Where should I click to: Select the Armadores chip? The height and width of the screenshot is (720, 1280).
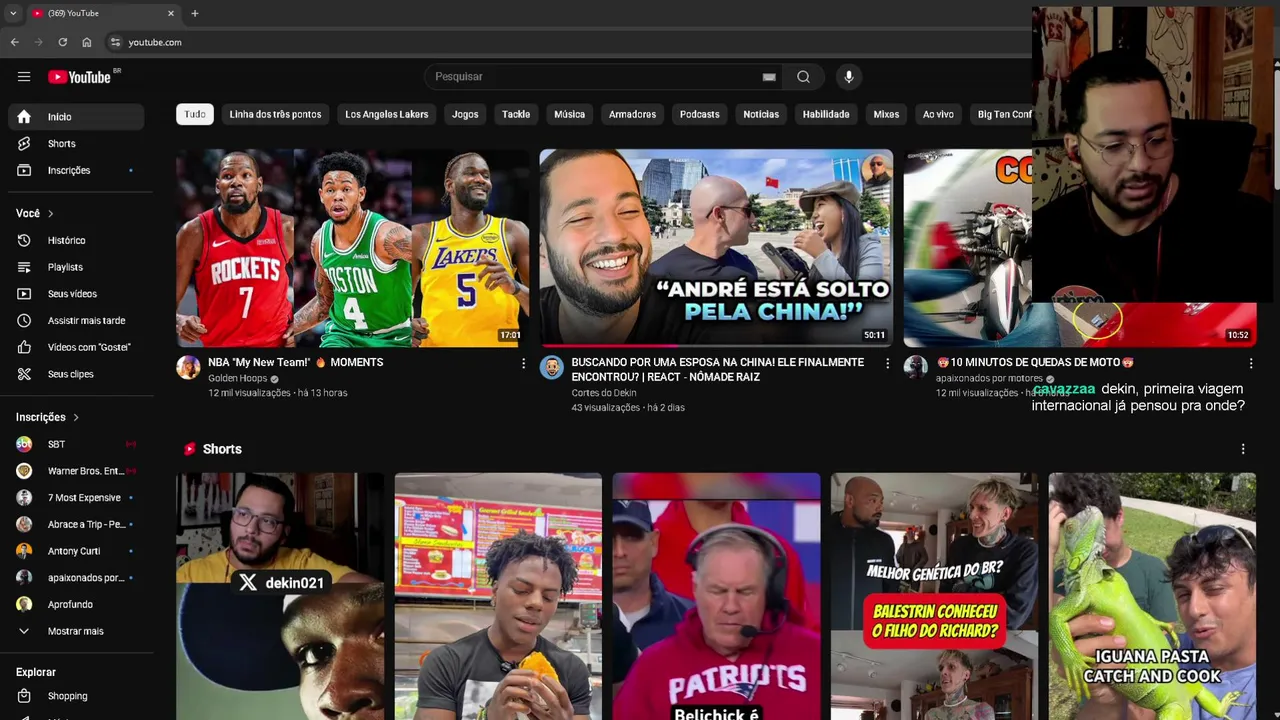pyautogui.click(x=632, y=114)
